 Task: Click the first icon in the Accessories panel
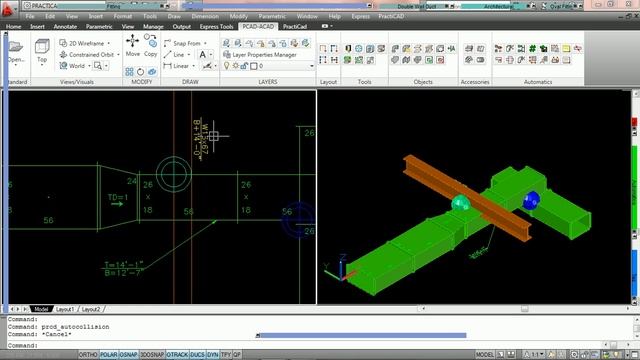(469, 49)
